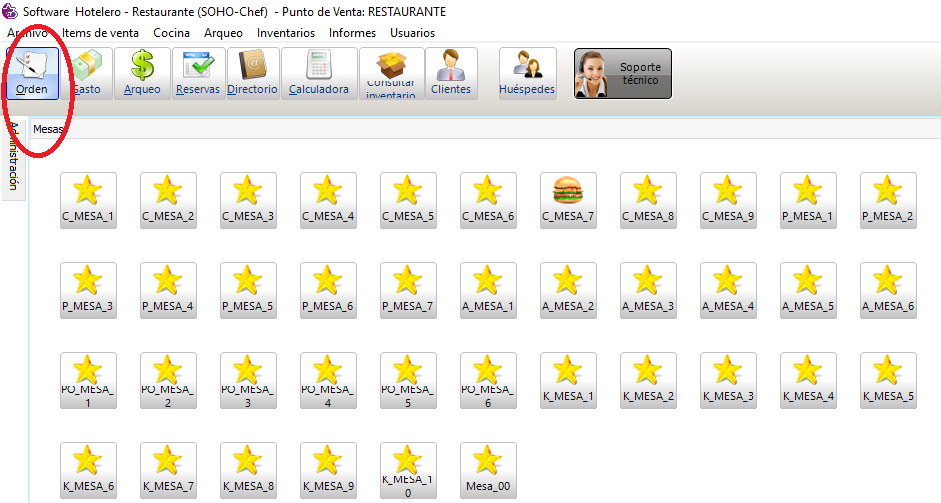Open the Directorio address book

click(252, 73)
